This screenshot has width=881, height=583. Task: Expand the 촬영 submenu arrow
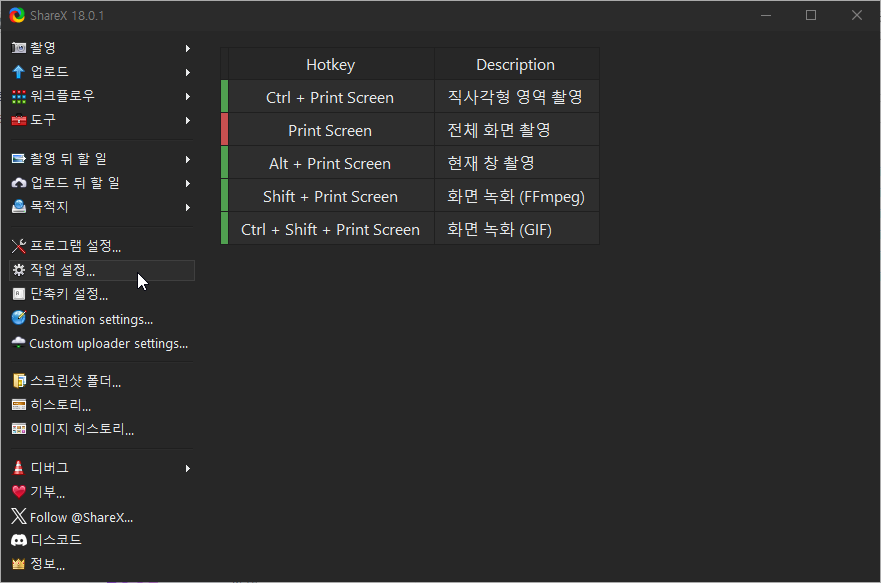[188, 49]
